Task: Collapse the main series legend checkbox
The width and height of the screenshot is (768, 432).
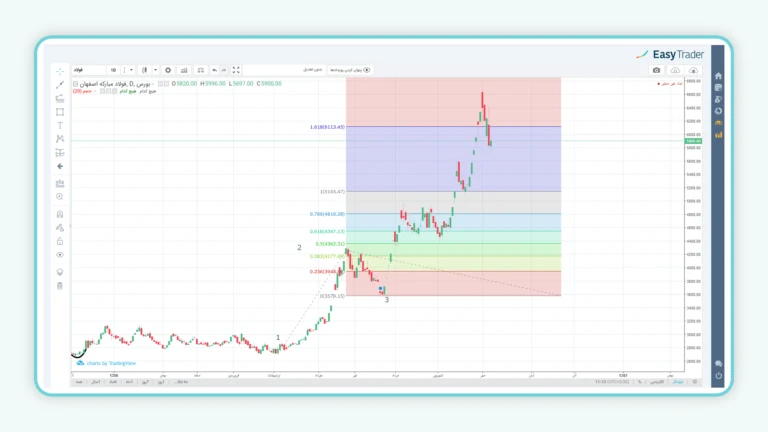Action: (75, 84)
